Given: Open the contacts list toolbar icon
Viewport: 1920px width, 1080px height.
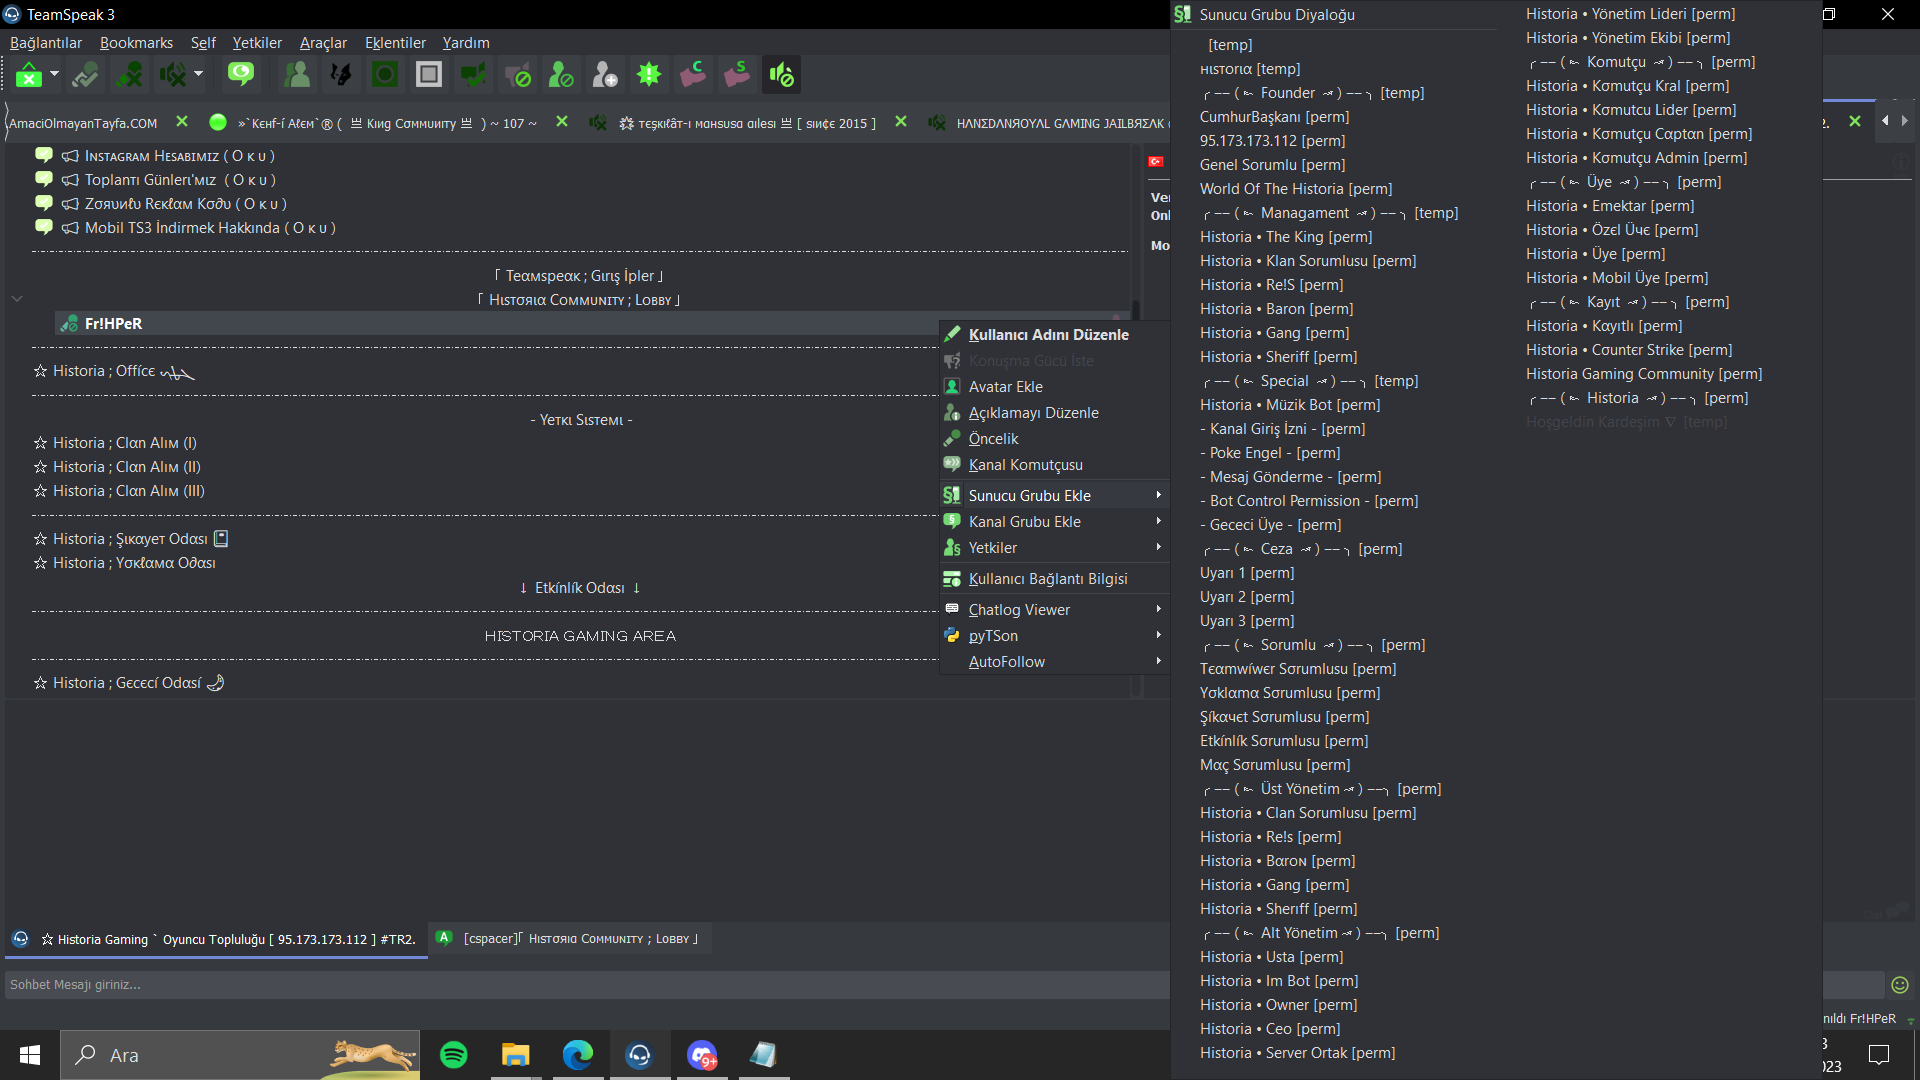Looking at the screenshot, I should point(297,75).
